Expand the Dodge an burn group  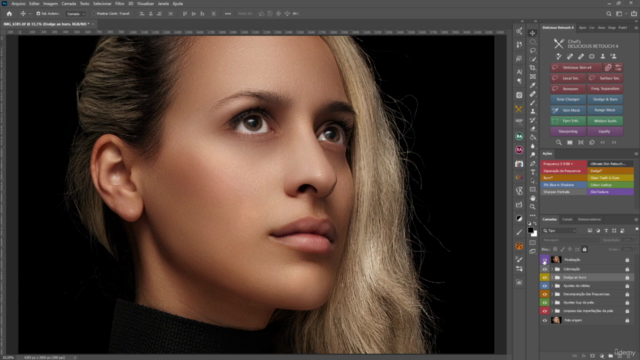click(552, 278)
